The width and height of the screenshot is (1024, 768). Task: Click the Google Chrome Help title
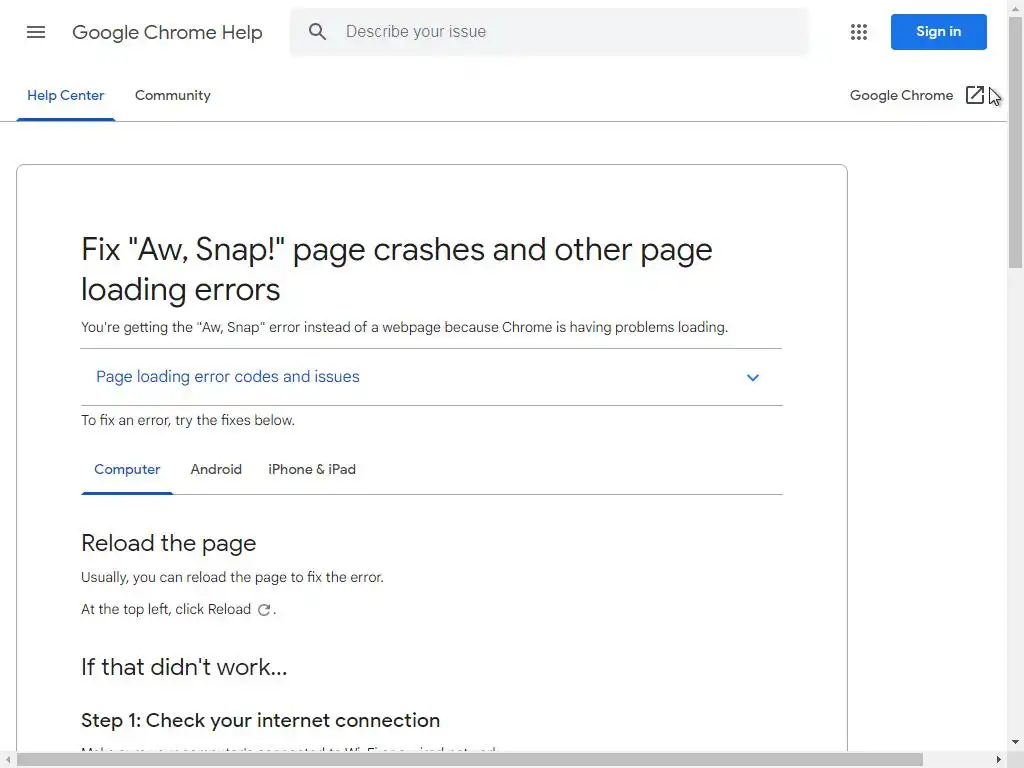pos(167,32)
